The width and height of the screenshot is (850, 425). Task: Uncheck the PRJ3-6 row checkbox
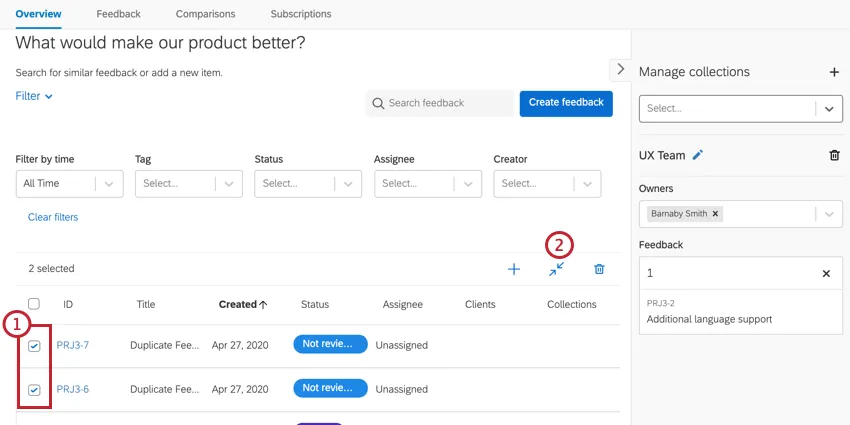[x=34, y=390]
